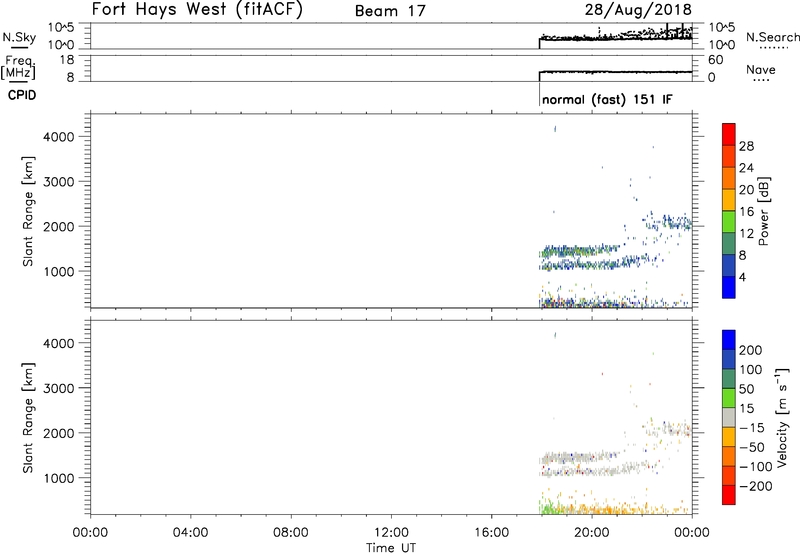Click the Time UT axis title
This screenshot has width=800, height=554.
tap(391, 546)
